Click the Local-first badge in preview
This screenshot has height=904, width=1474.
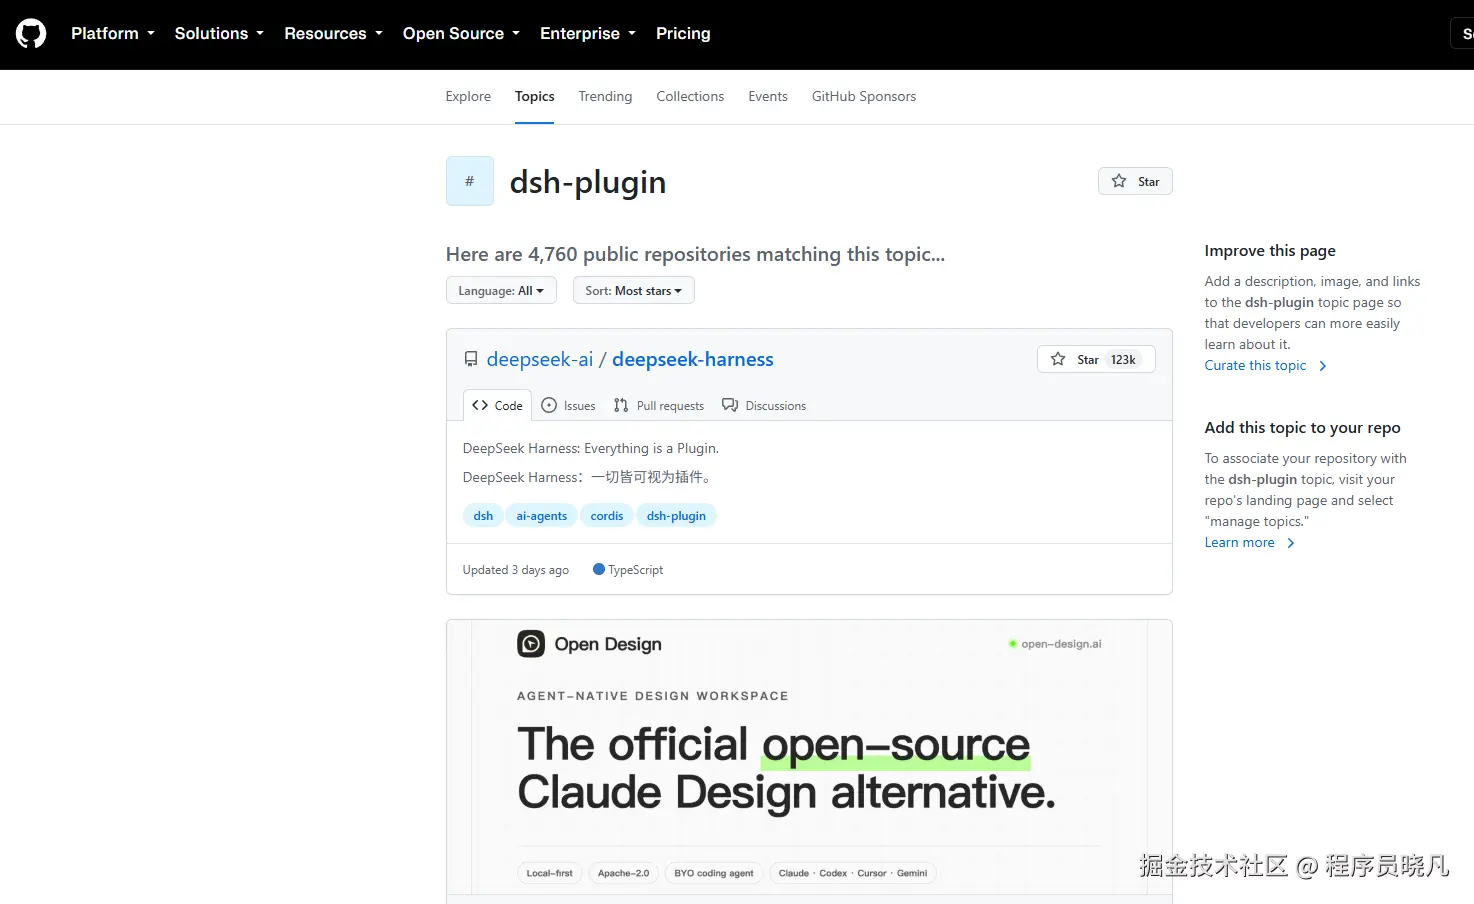tap(550, 873)
